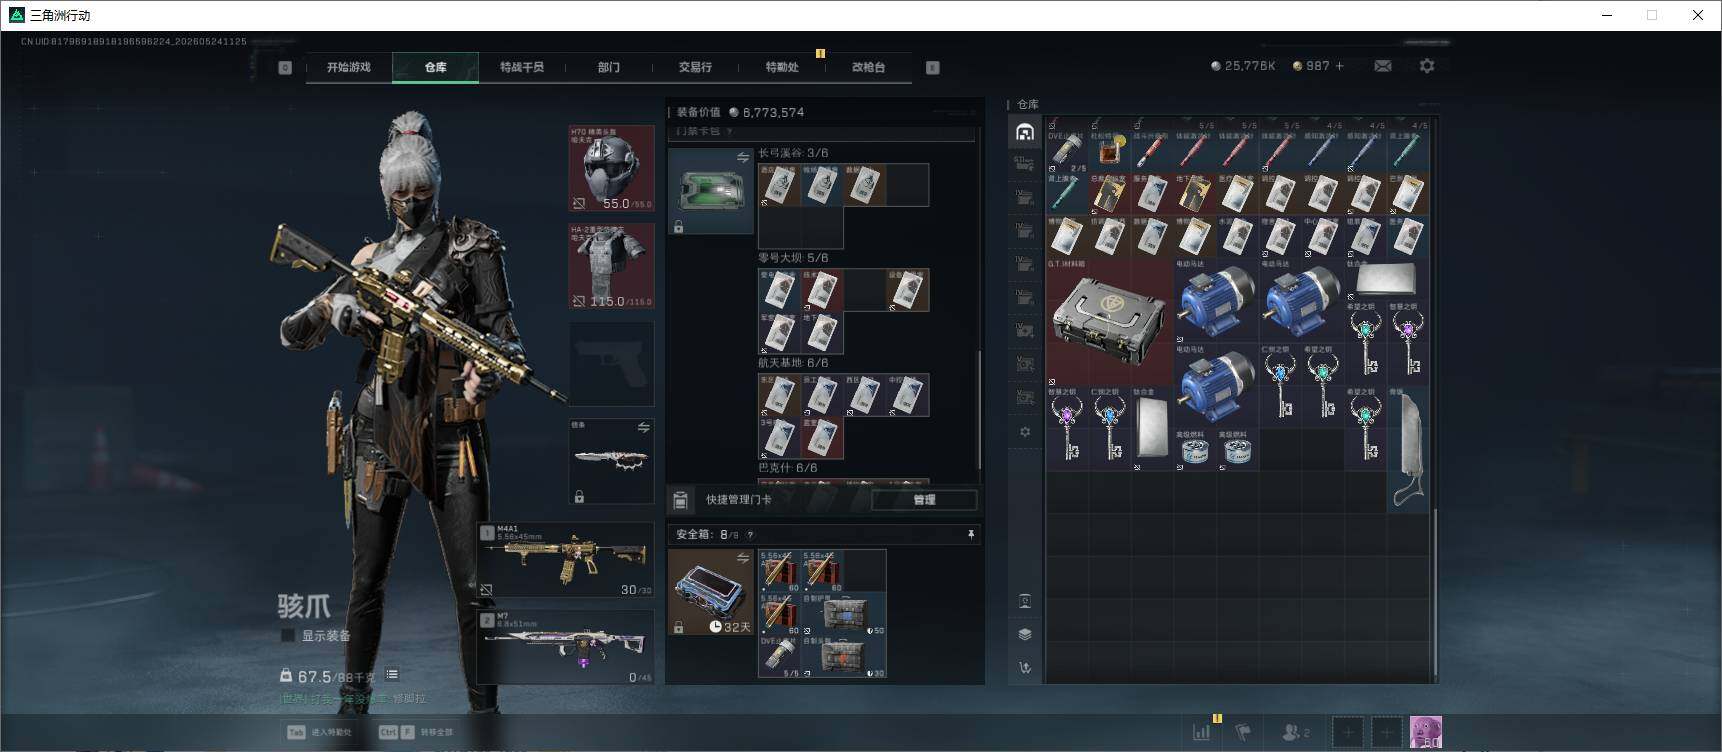
Task: Swap the melee knife slot
Action: pos(643,427)
